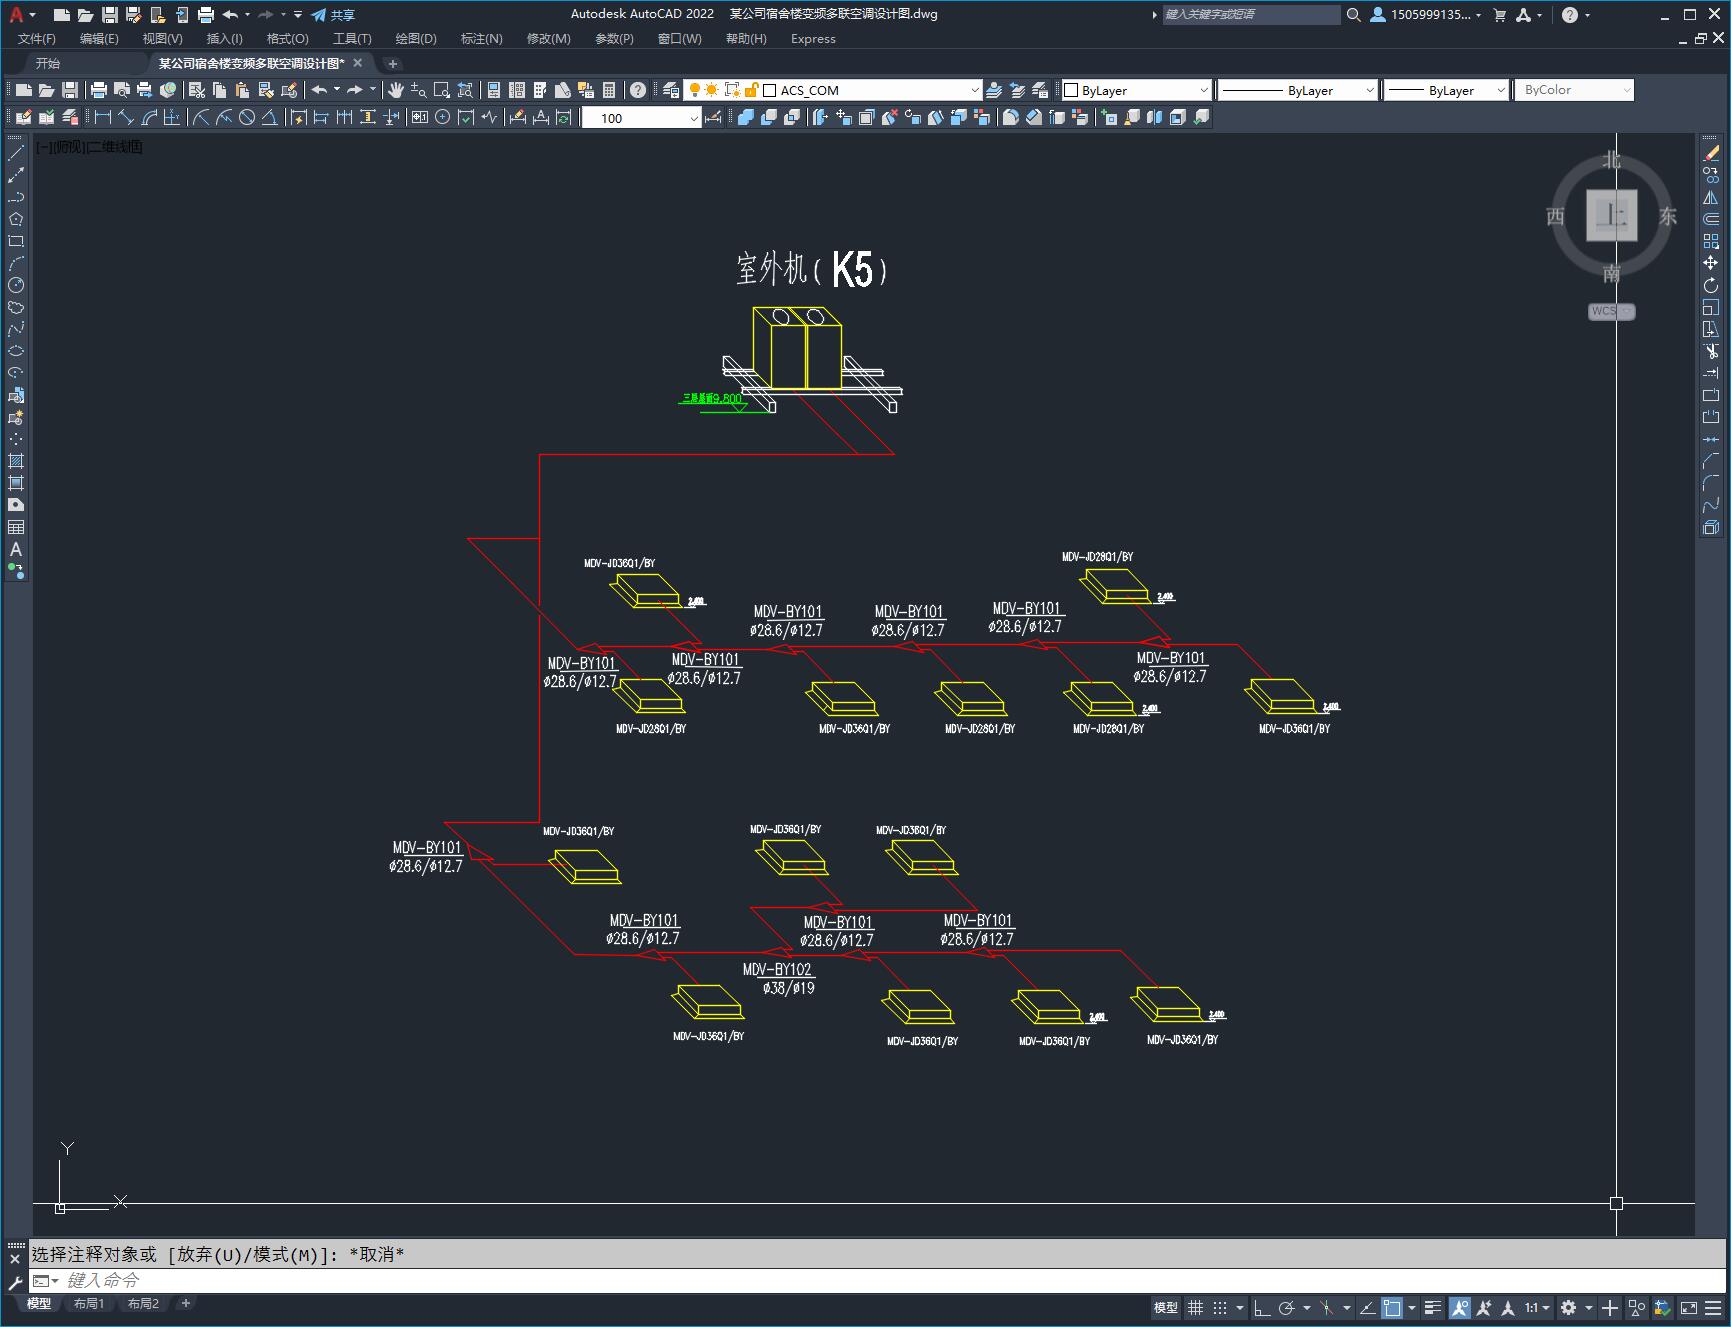Image resolution: width=1731 pixels, height=1327 pixels.
Task: Switch to the 布局2 layout tab
Action: pos(143,1303)
